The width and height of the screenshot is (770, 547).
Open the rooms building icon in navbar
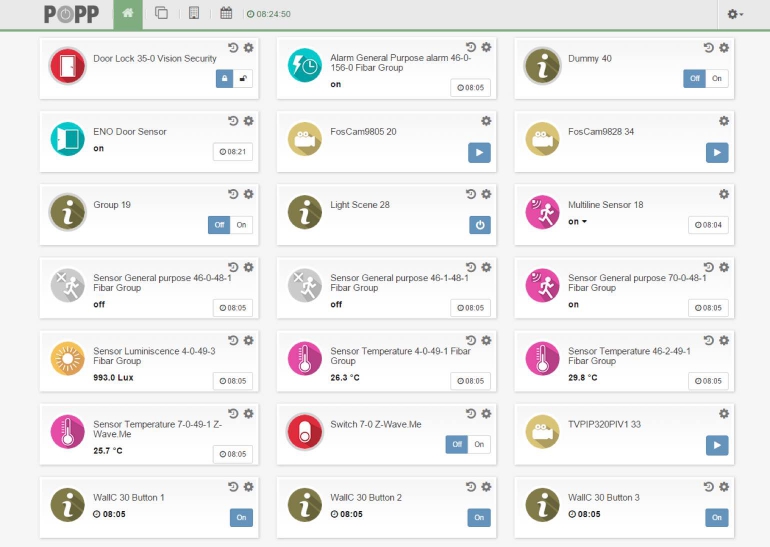pos(194,14)
